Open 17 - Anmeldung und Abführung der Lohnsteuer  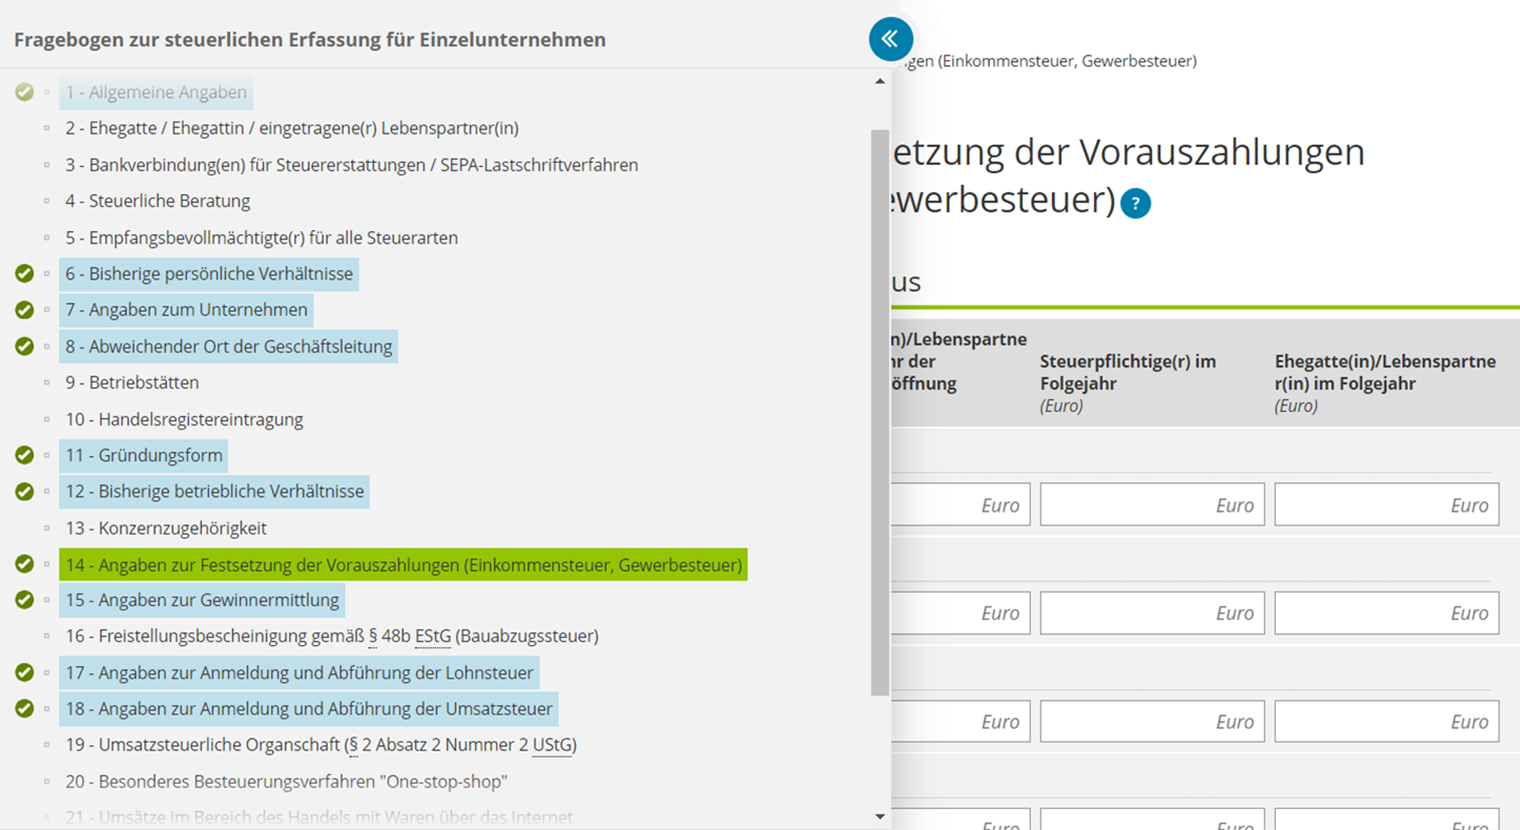coord(299,673)
